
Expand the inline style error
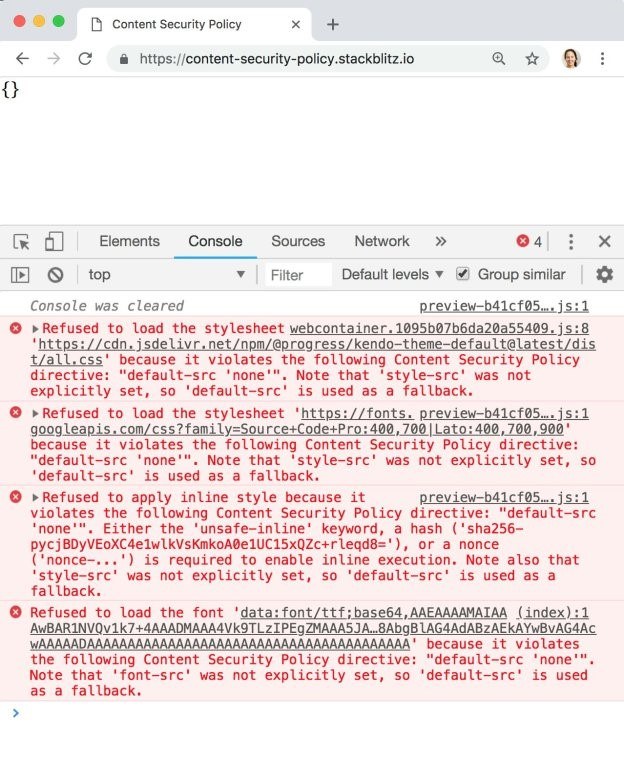[x=35, y=498]
